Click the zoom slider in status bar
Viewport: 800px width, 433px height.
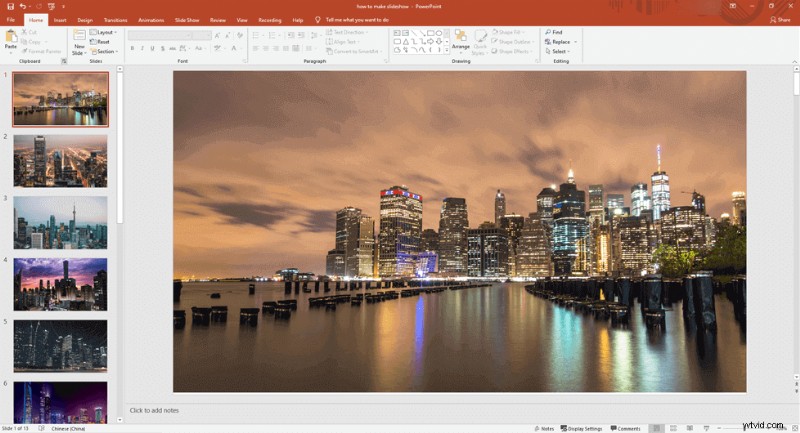coord(745,428)
